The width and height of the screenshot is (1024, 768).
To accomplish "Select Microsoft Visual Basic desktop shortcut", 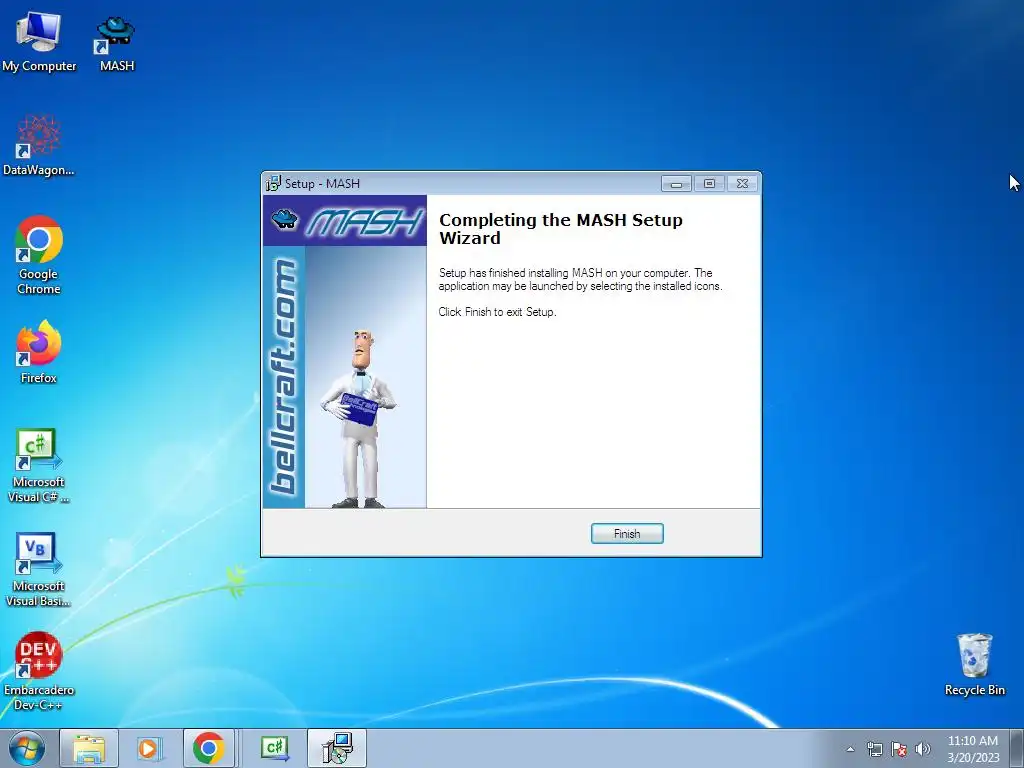I will [39, 570].
